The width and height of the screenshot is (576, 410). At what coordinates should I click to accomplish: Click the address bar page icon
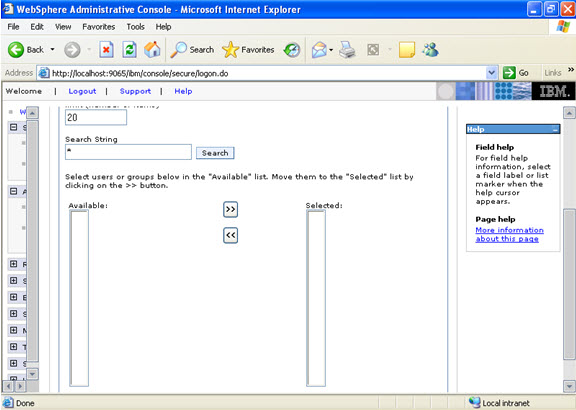44,73
